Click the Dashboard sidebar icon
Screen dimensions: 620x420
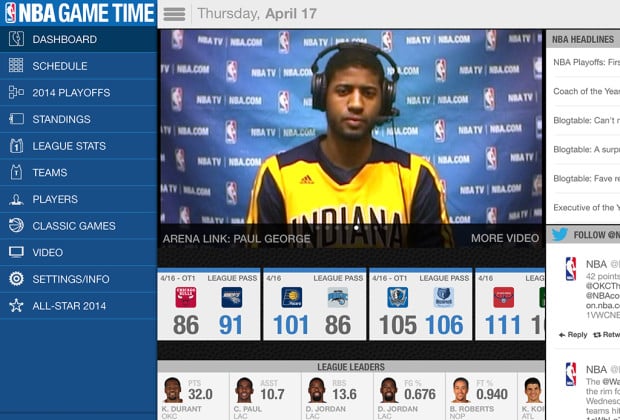click(x=16, y=39)
